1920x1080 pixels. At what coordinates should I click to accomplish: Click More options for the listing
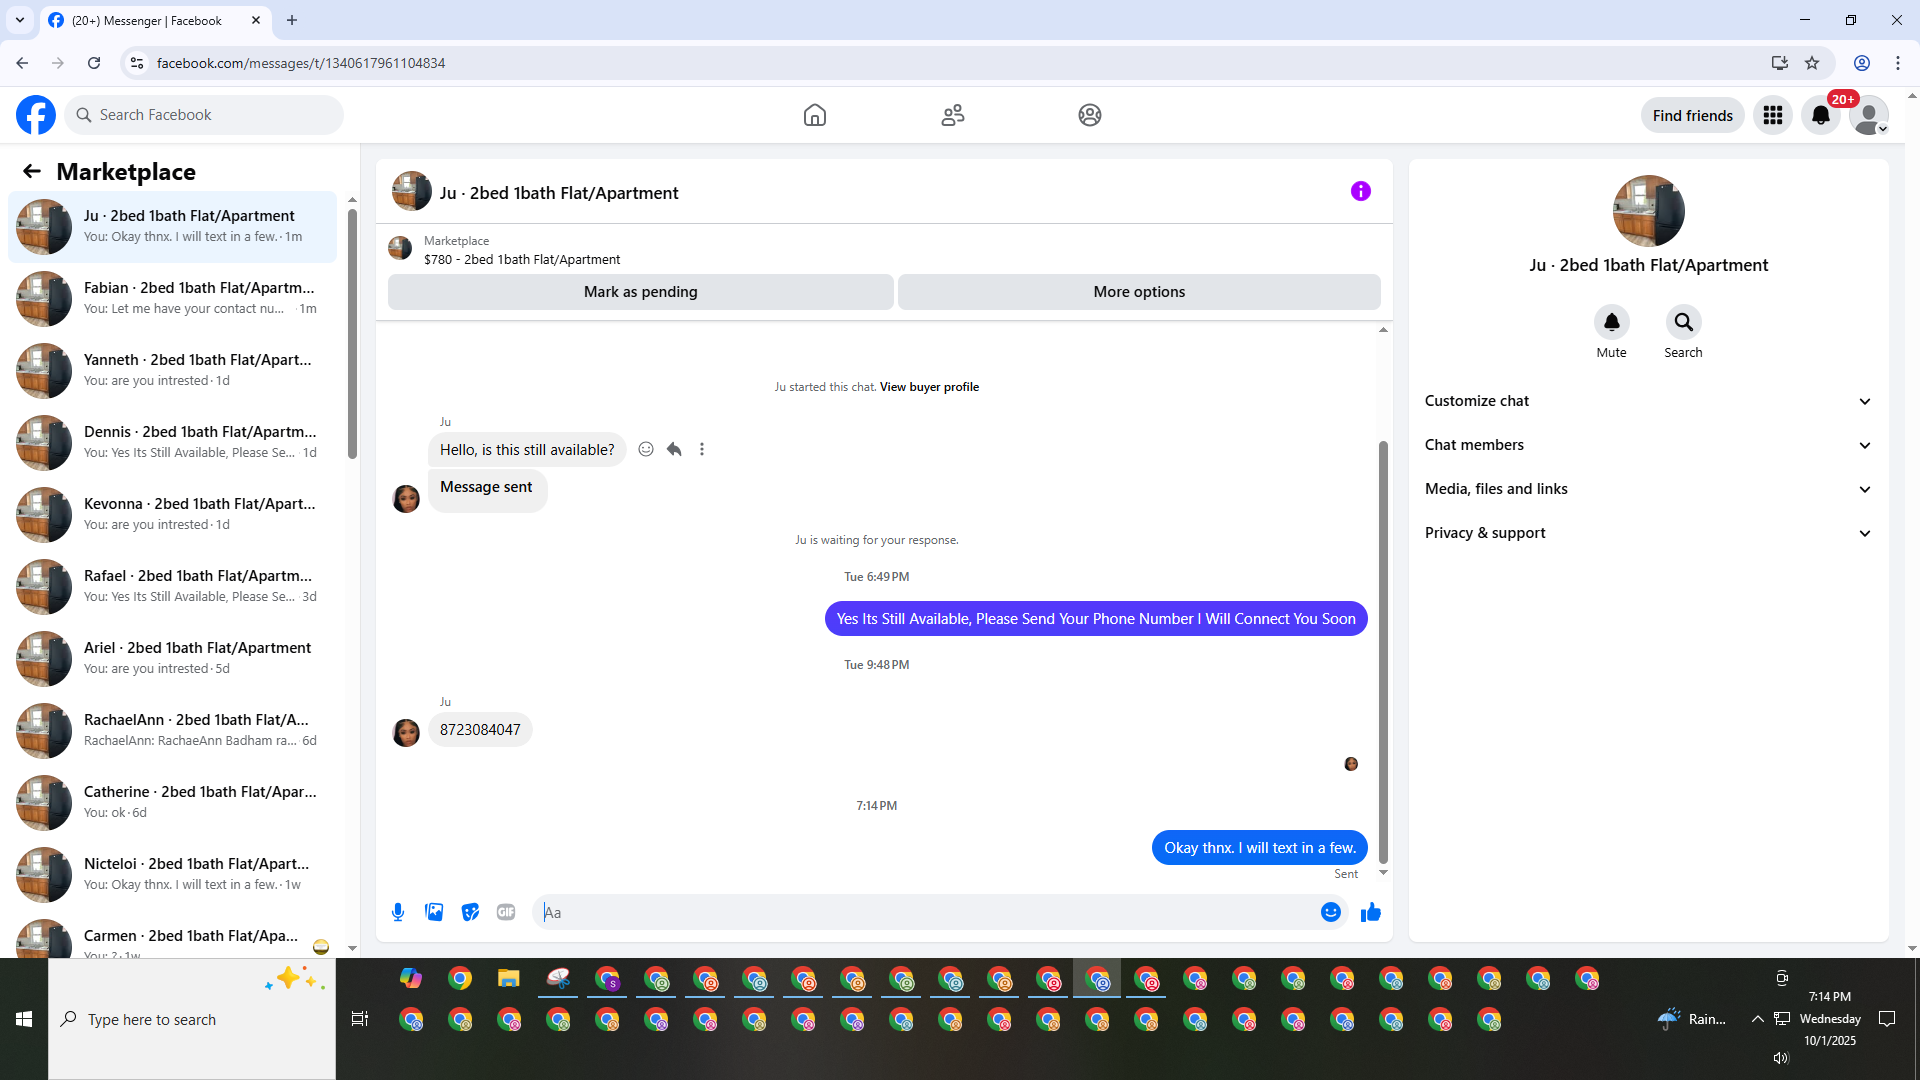coord(1139,292)
